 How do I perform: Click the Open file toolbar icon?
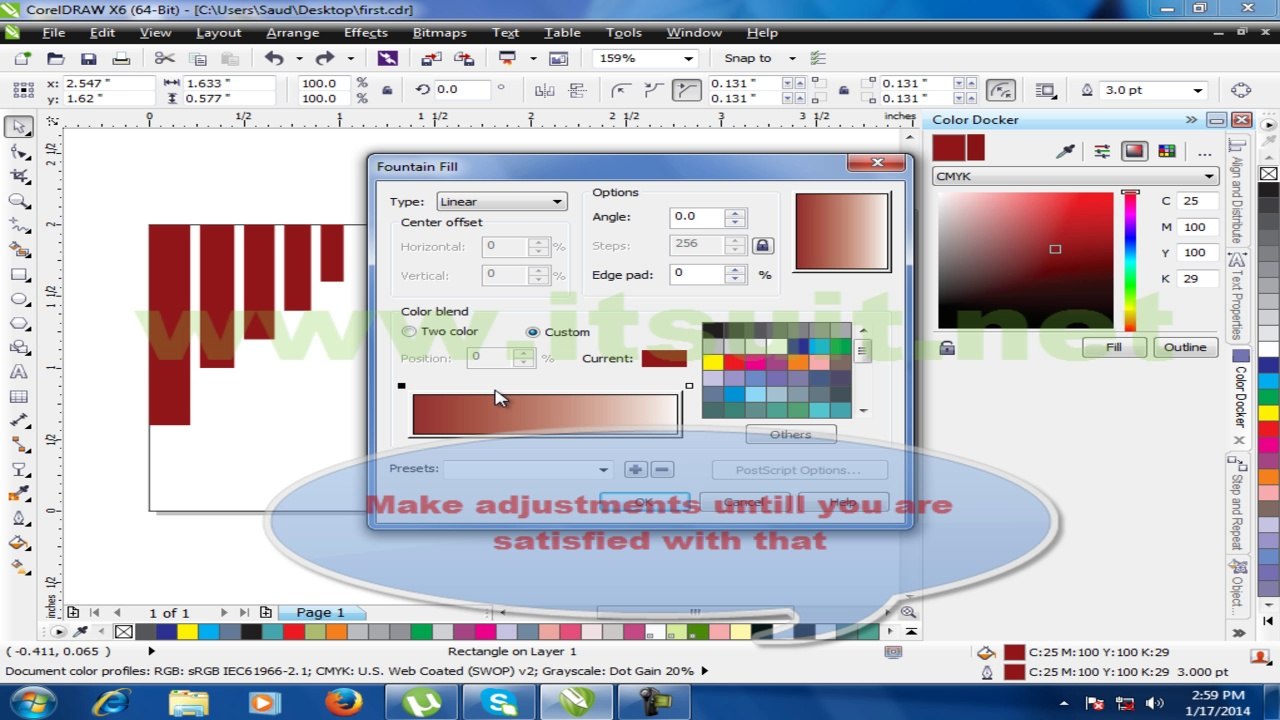click(55, 59)
